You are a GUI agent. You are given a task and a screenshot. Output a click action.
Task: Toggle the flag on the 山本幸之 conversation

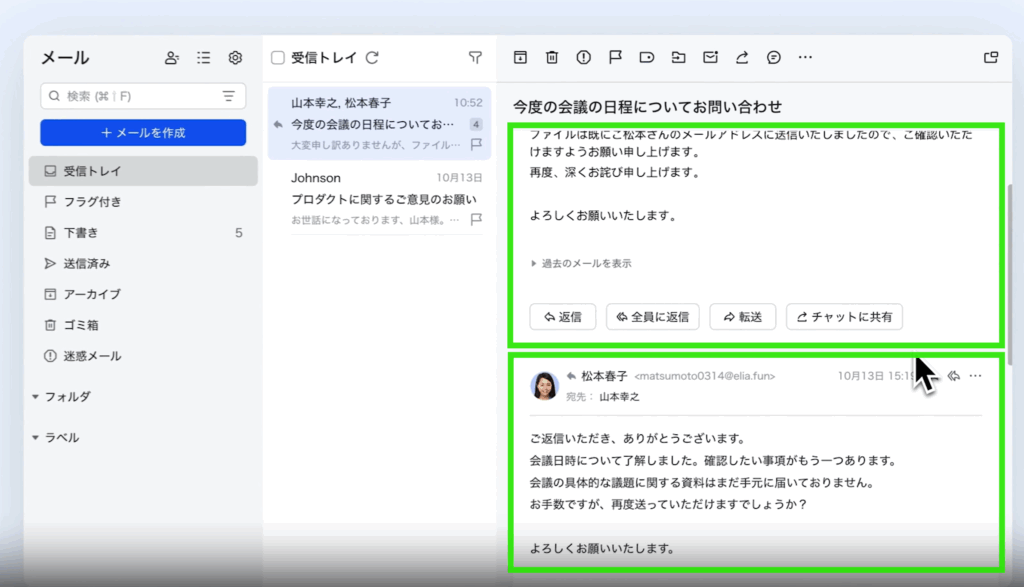click(x=476, y=145)
